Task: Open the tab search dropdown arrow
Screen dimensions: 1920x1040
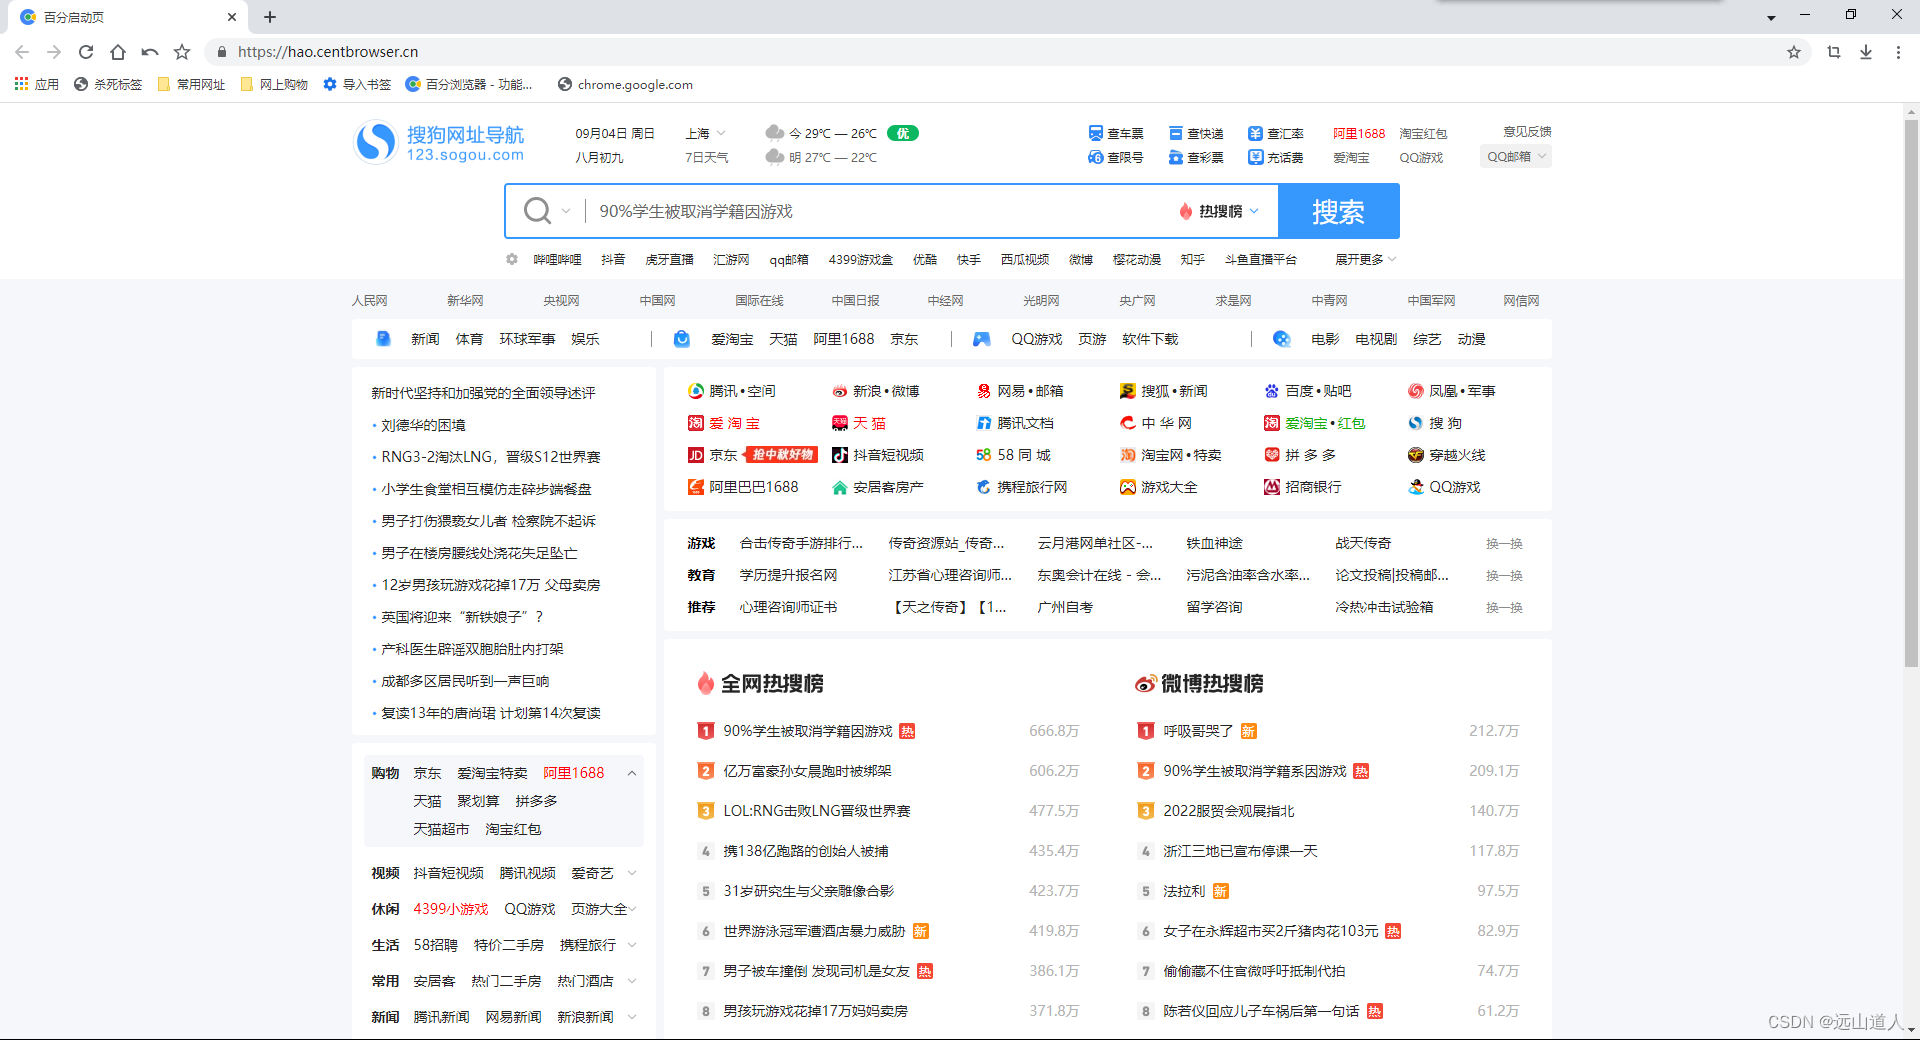Action: click(1771, 17)
